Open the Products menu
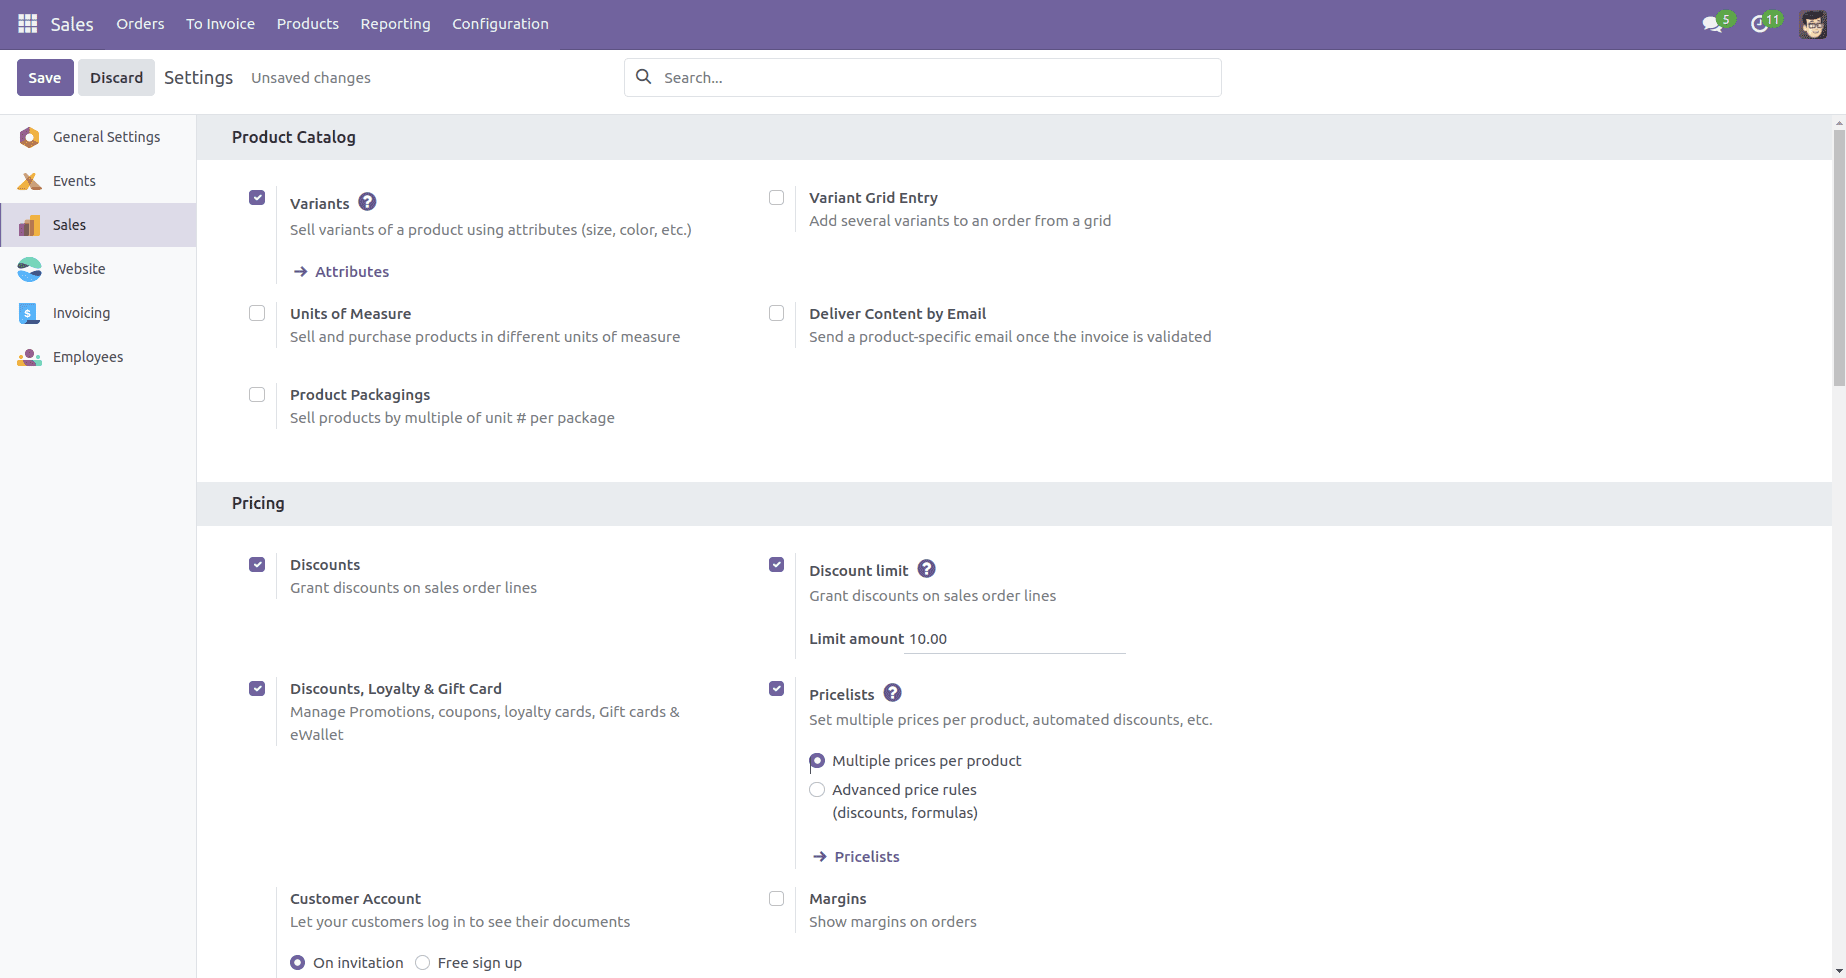The width and height of the screenshot is (1846, 978). pos(308,24)
